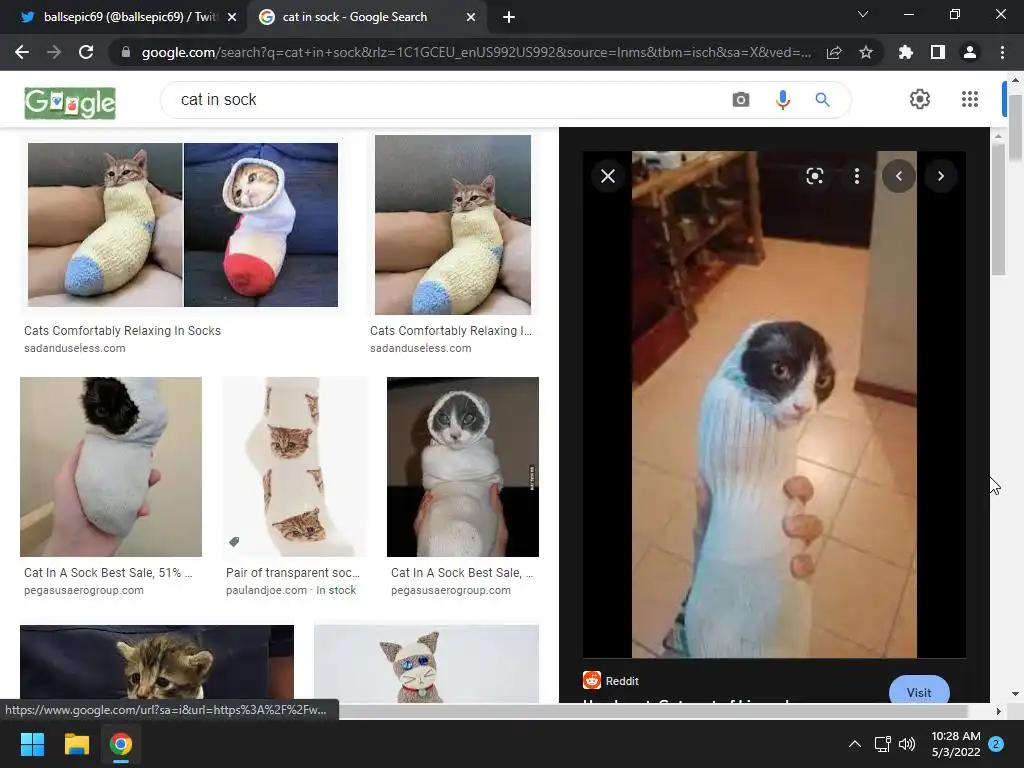Open Cats Comfortably Relaching In Socks title link

pyautogui.click(x=122, y=330)
